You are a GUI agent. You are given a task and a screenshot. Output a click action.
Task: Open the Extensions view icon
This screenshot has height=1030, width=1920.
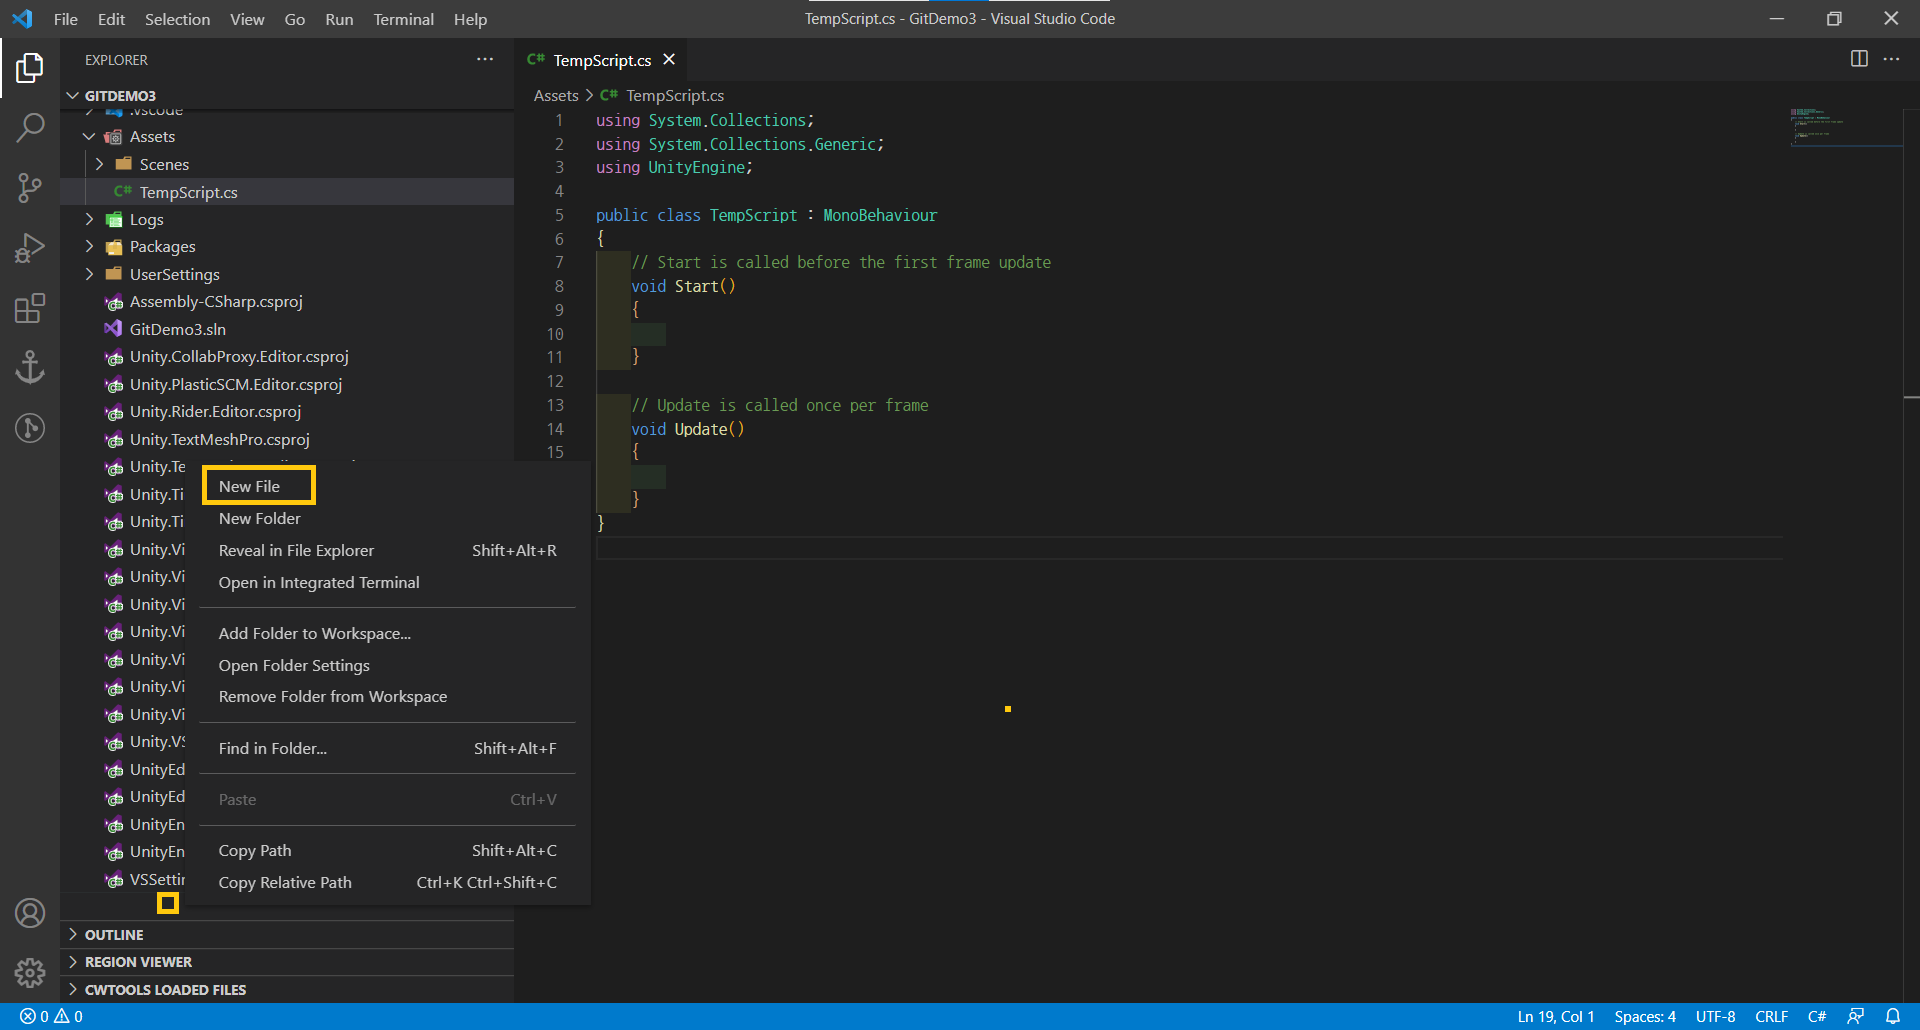(30, 308)
